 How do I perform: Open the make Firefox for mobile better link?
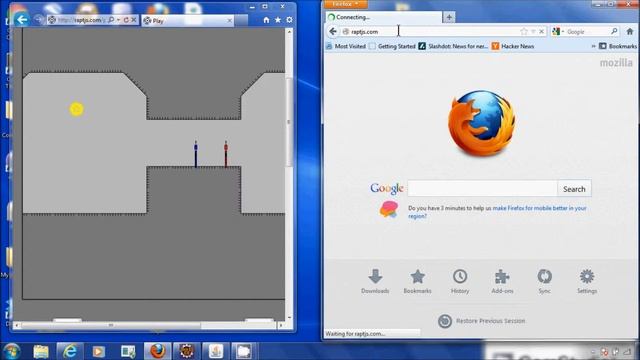(539, 208)
